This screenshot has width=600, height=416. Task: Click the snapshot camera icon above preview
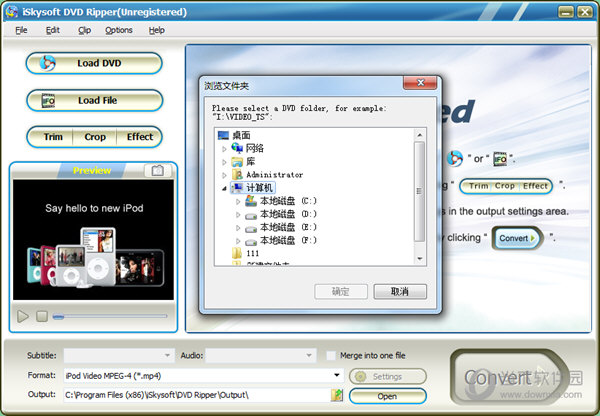click(158, 170)
